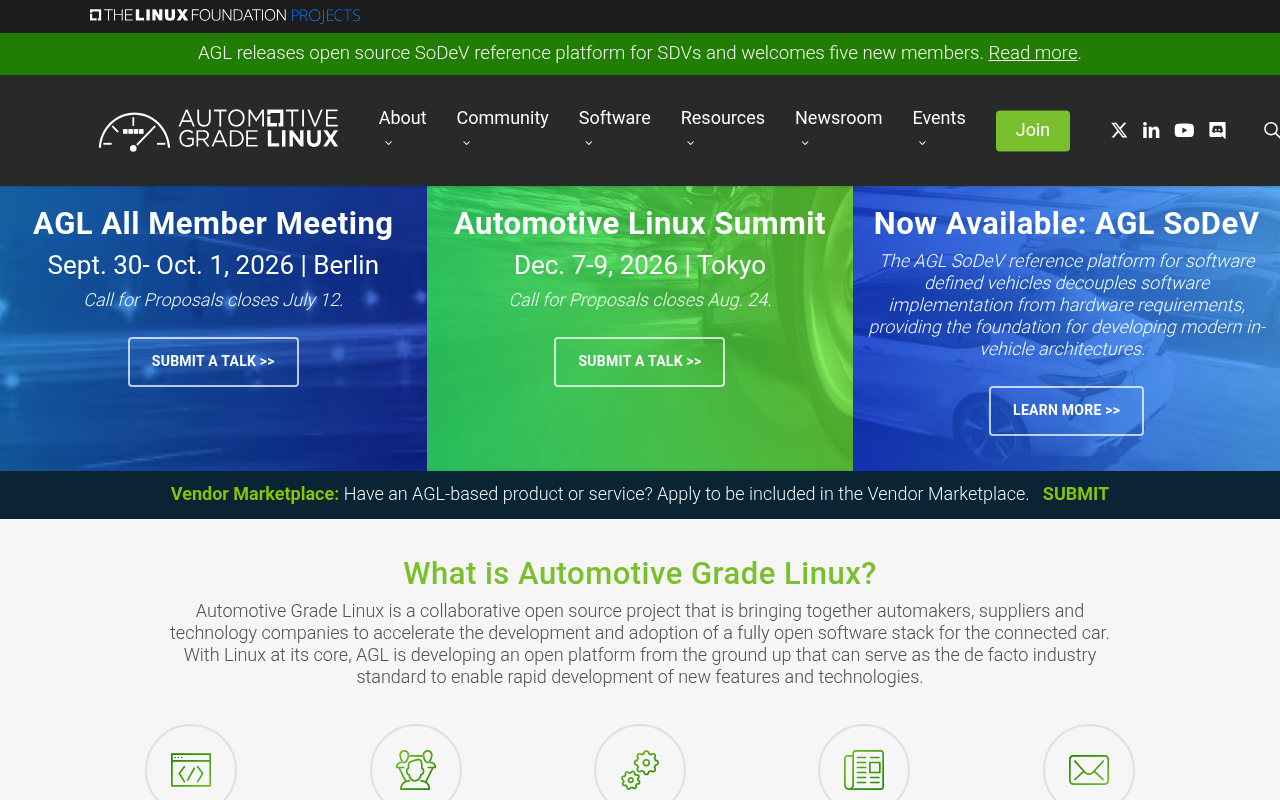Click the green Join button

pyautogui.click(x=1033, y=130)
